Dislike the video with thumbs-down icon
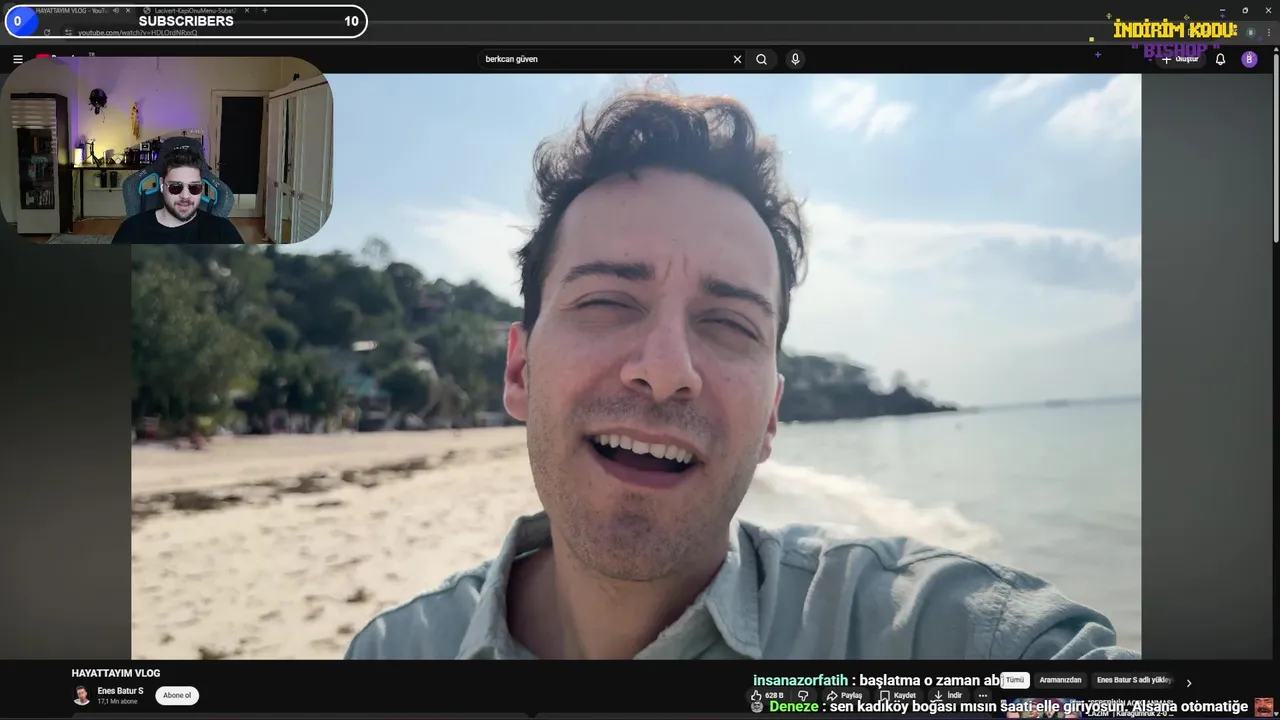This screenshot has width=1280, height=720. tap(802, 695)
